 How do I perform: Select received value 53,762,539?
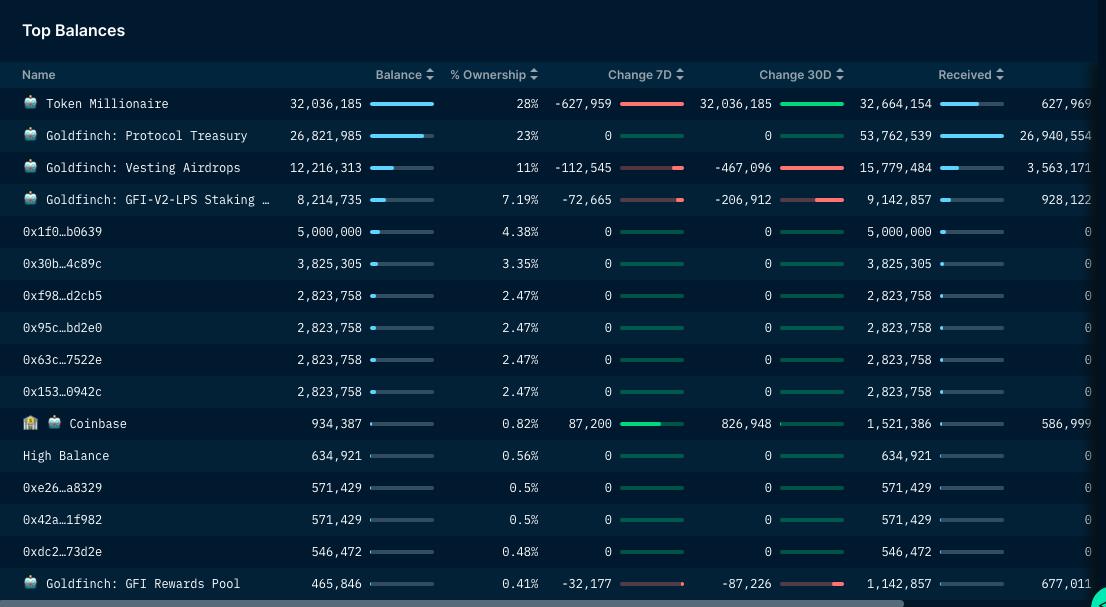tap(896, 135)
